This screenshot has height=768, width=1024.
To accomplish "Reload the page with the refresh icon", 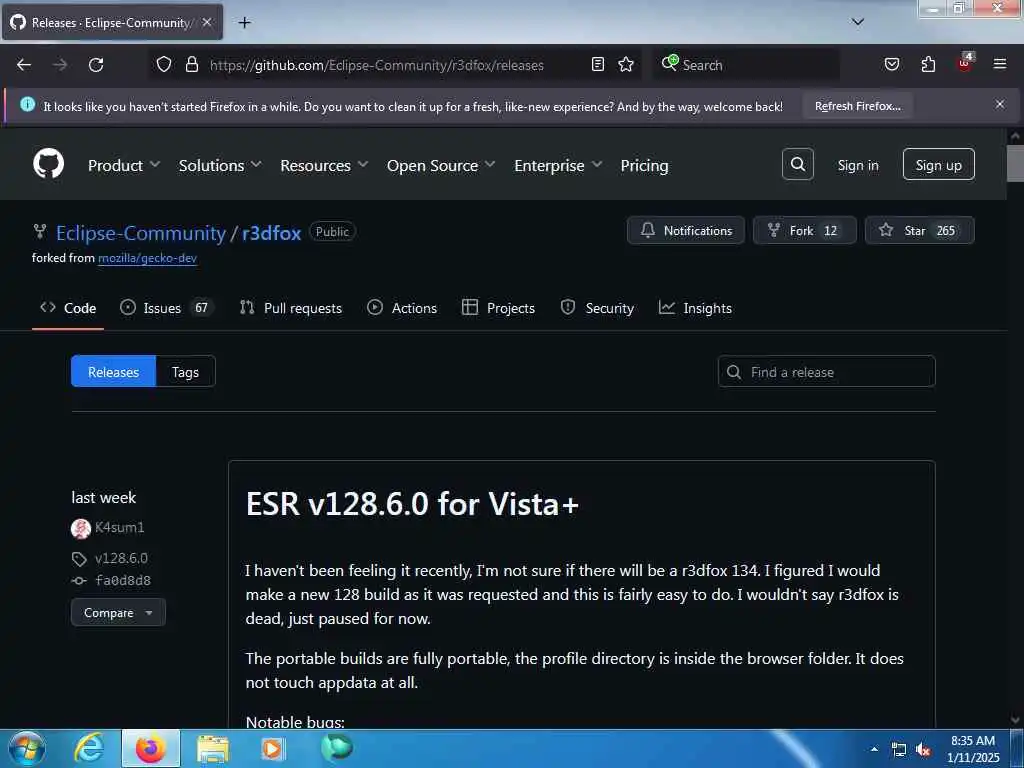I will pos(96,65).
